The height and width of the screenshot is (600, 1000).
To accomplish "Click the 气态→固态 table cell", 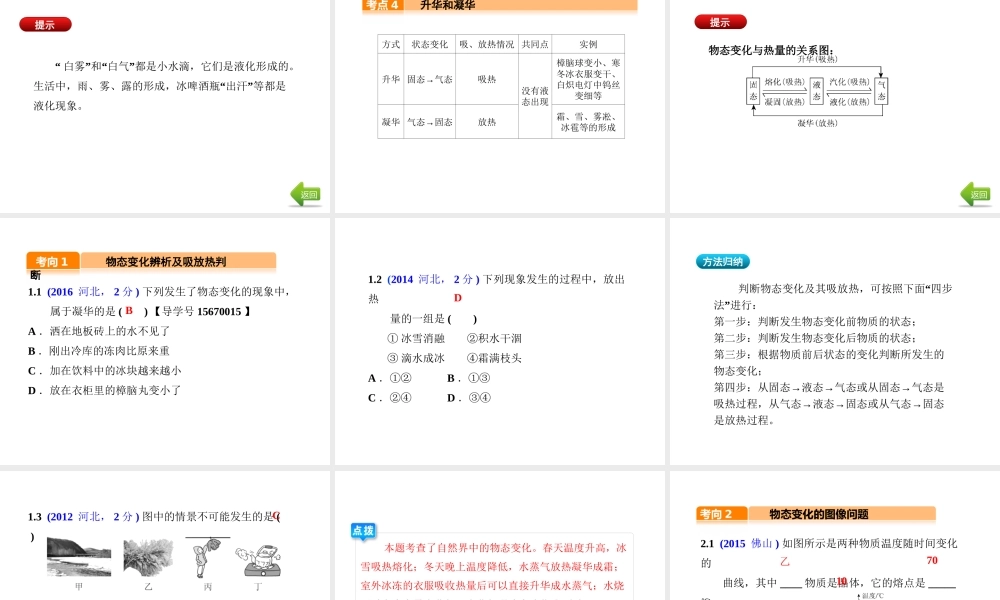I will pos(429,122).
